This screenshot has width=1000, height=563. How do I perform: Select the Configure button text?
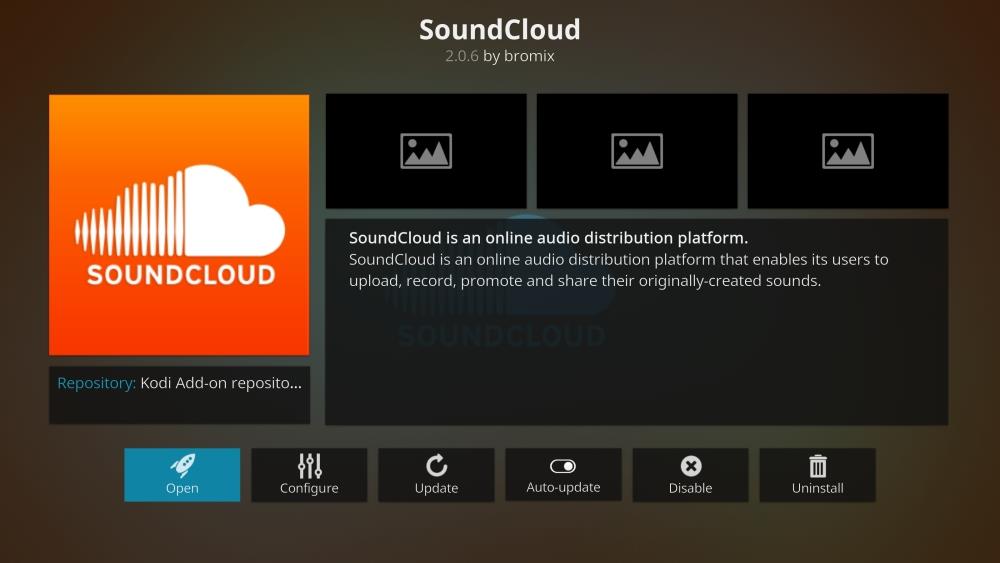tap(309, 489)
